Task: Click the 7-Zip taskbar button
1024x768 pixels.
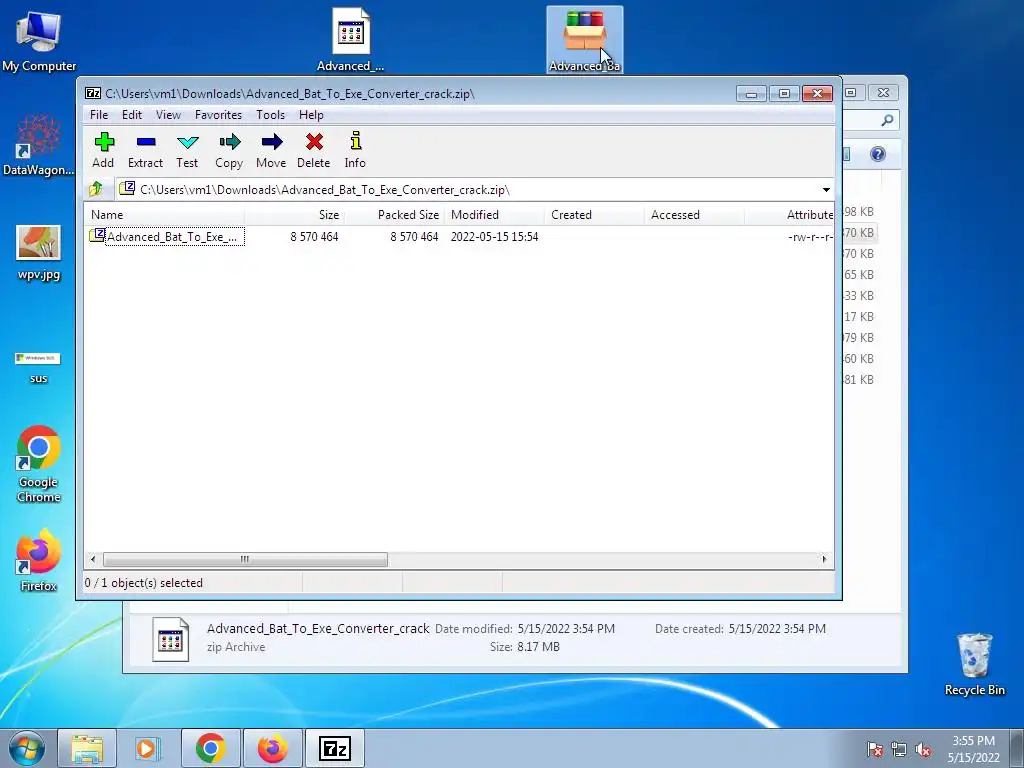Action: click(335, 748)
